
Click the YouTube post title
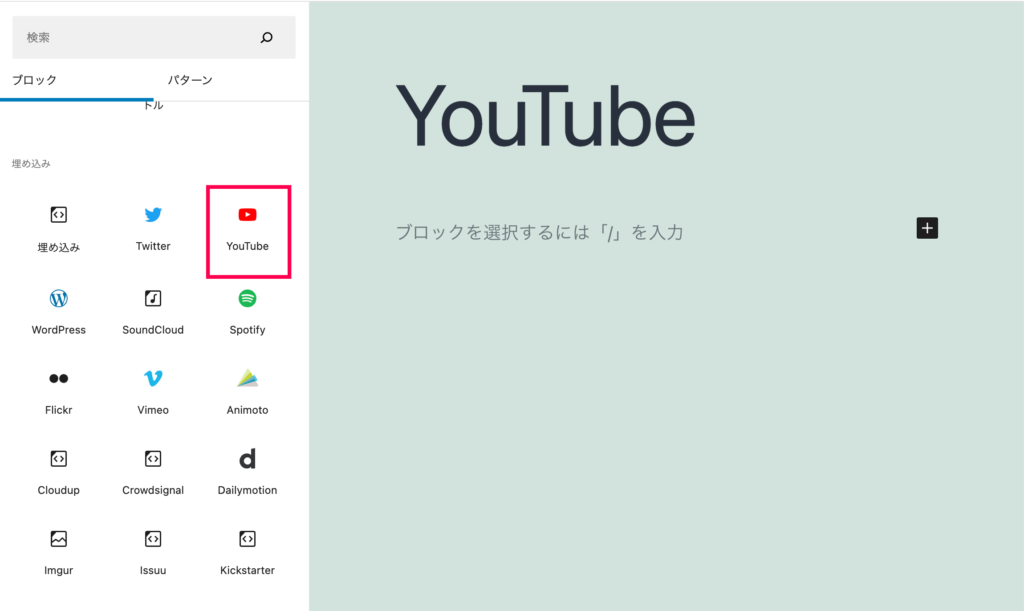(545, 116)
